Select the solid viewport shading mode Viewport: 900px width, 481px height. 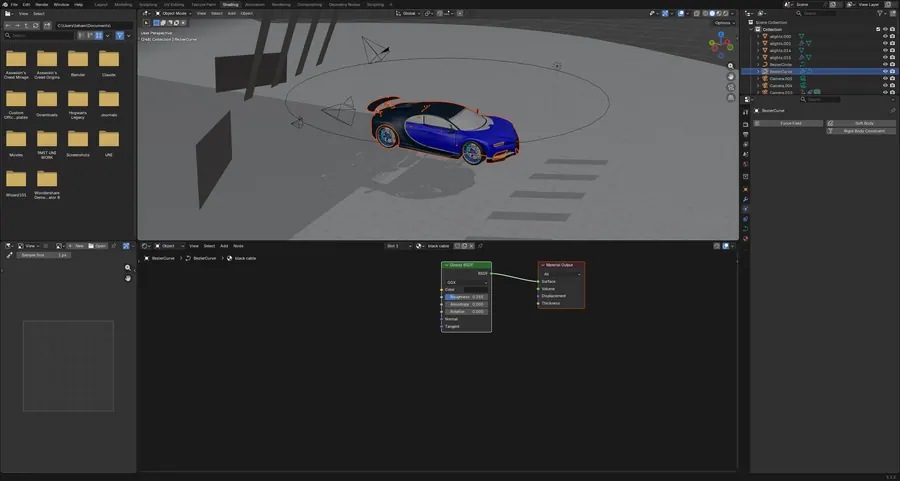click(712, 13)
